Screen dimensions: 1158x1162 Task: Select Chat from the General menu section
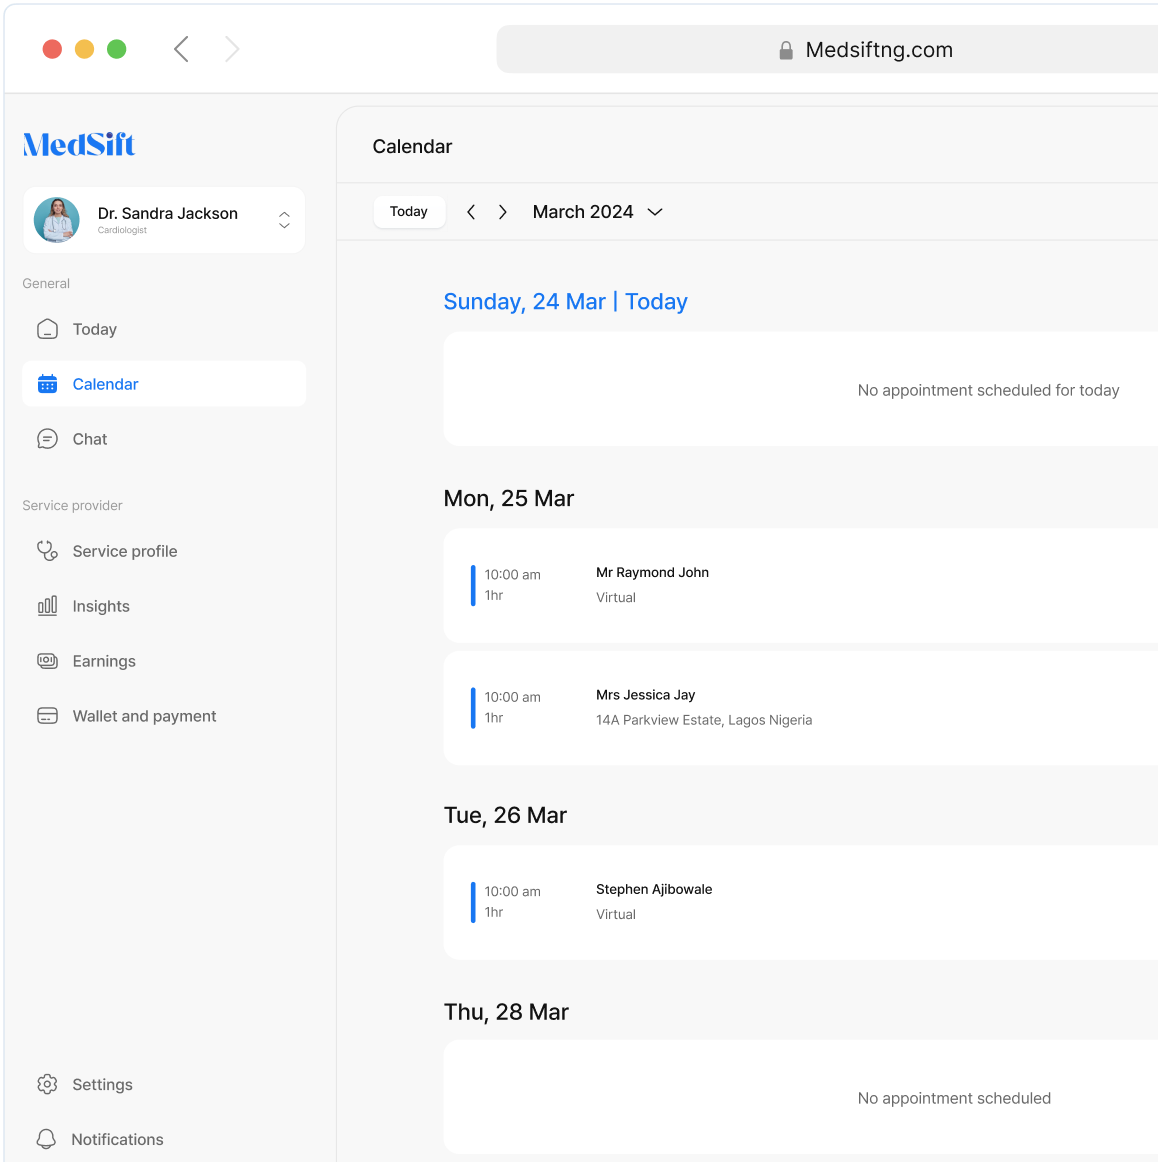click(x=89, y=438)
